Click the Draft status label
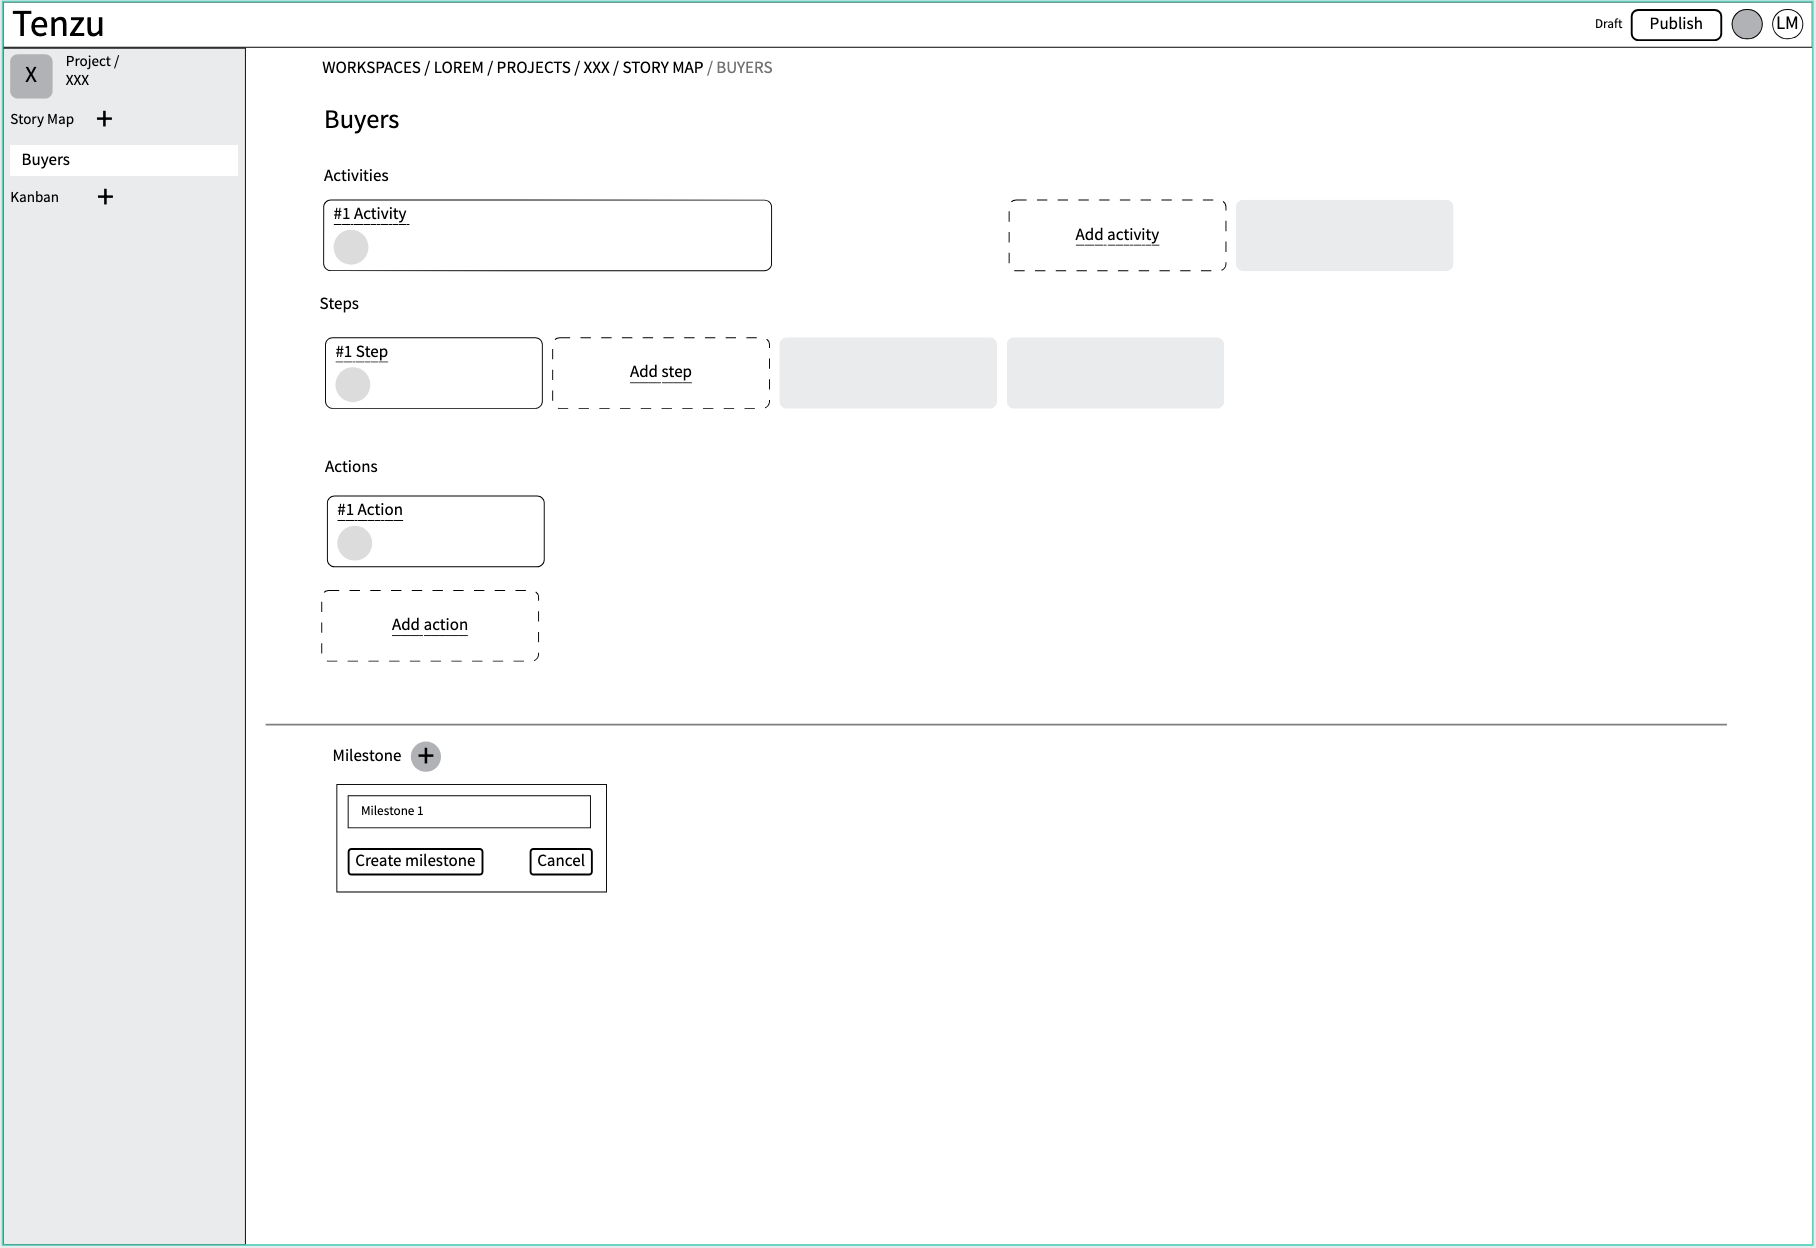Image resolution: width=1816 pixels, height=1248 pixels. click(1608, 24)
